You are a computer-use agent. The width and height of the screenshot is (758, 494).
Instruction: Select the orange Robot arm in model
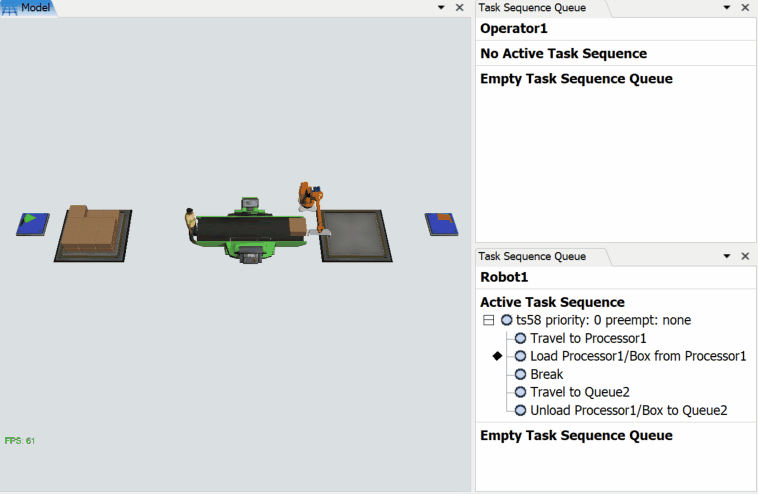point(311,203)
